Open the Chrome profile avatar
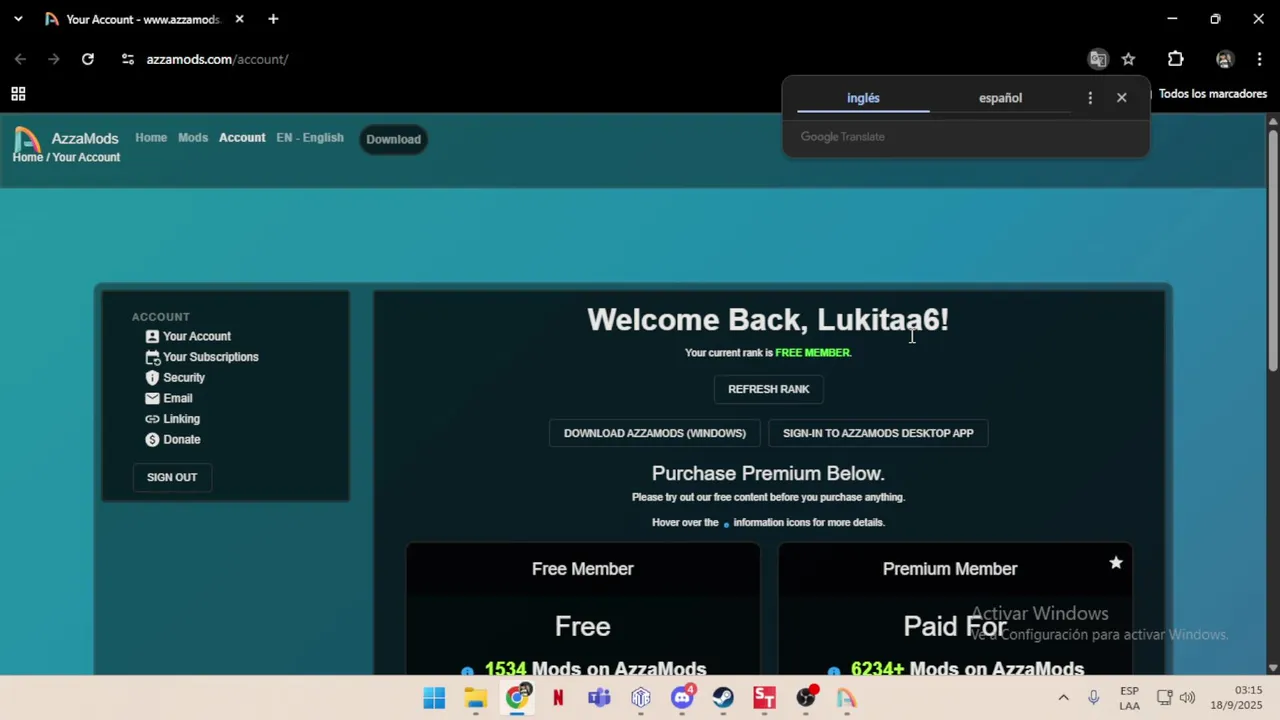 [x=1224, y=59]
